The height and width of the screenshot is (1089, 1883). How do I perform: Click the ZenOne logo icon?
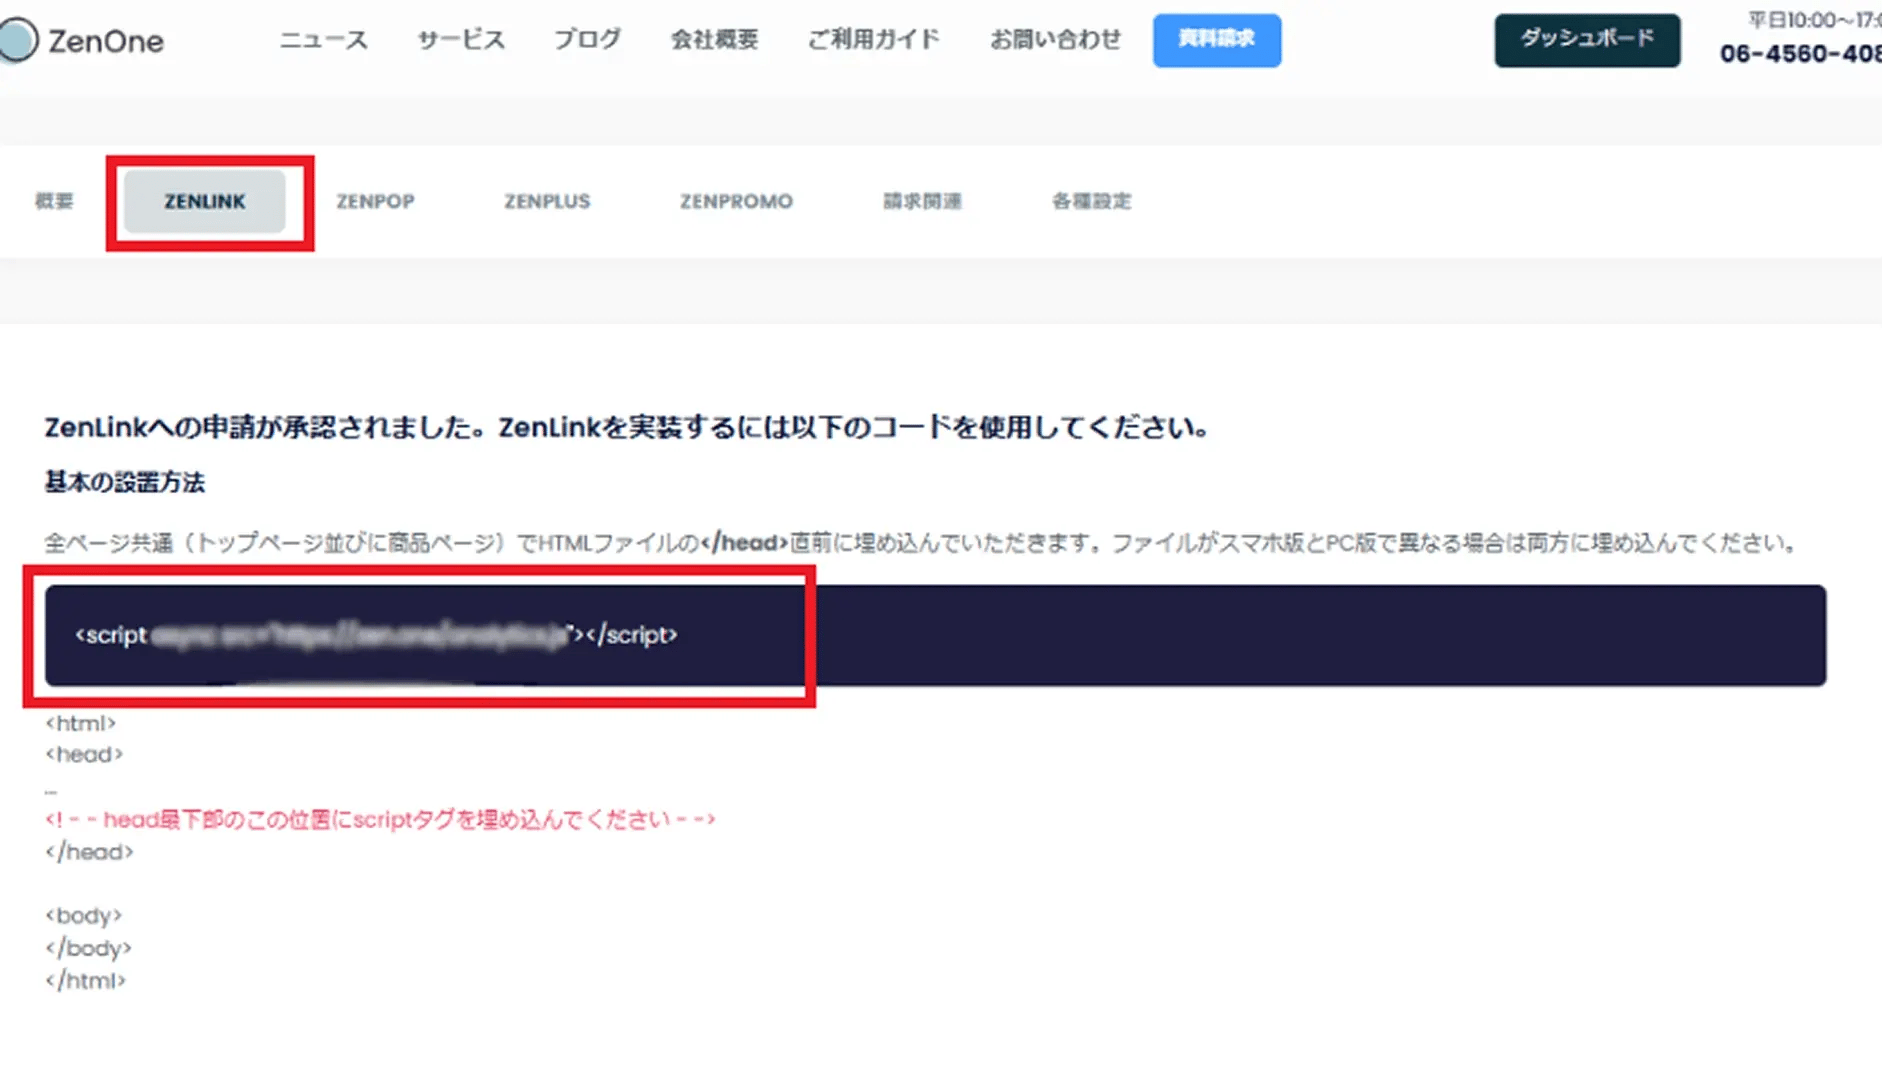click(18, 40)
